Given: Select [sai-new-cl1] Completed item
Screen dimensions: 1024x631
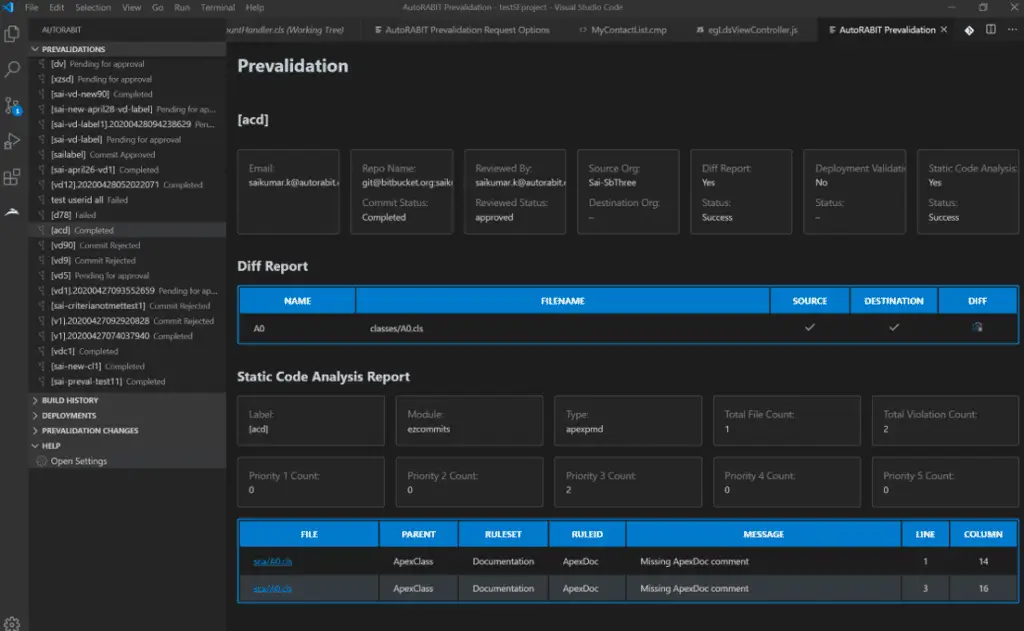Looking at the screenshot, I should click(x=127, y=366).
